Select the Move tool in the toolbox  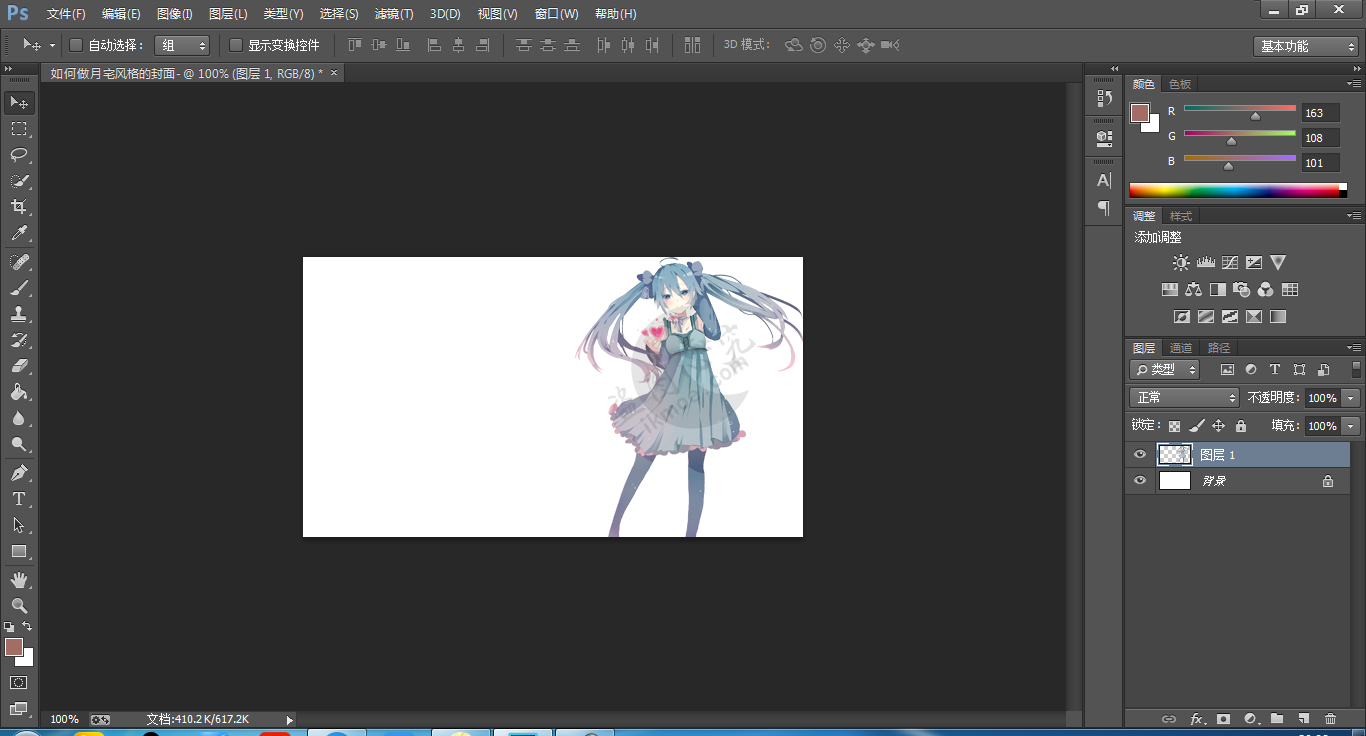[19, 103]
